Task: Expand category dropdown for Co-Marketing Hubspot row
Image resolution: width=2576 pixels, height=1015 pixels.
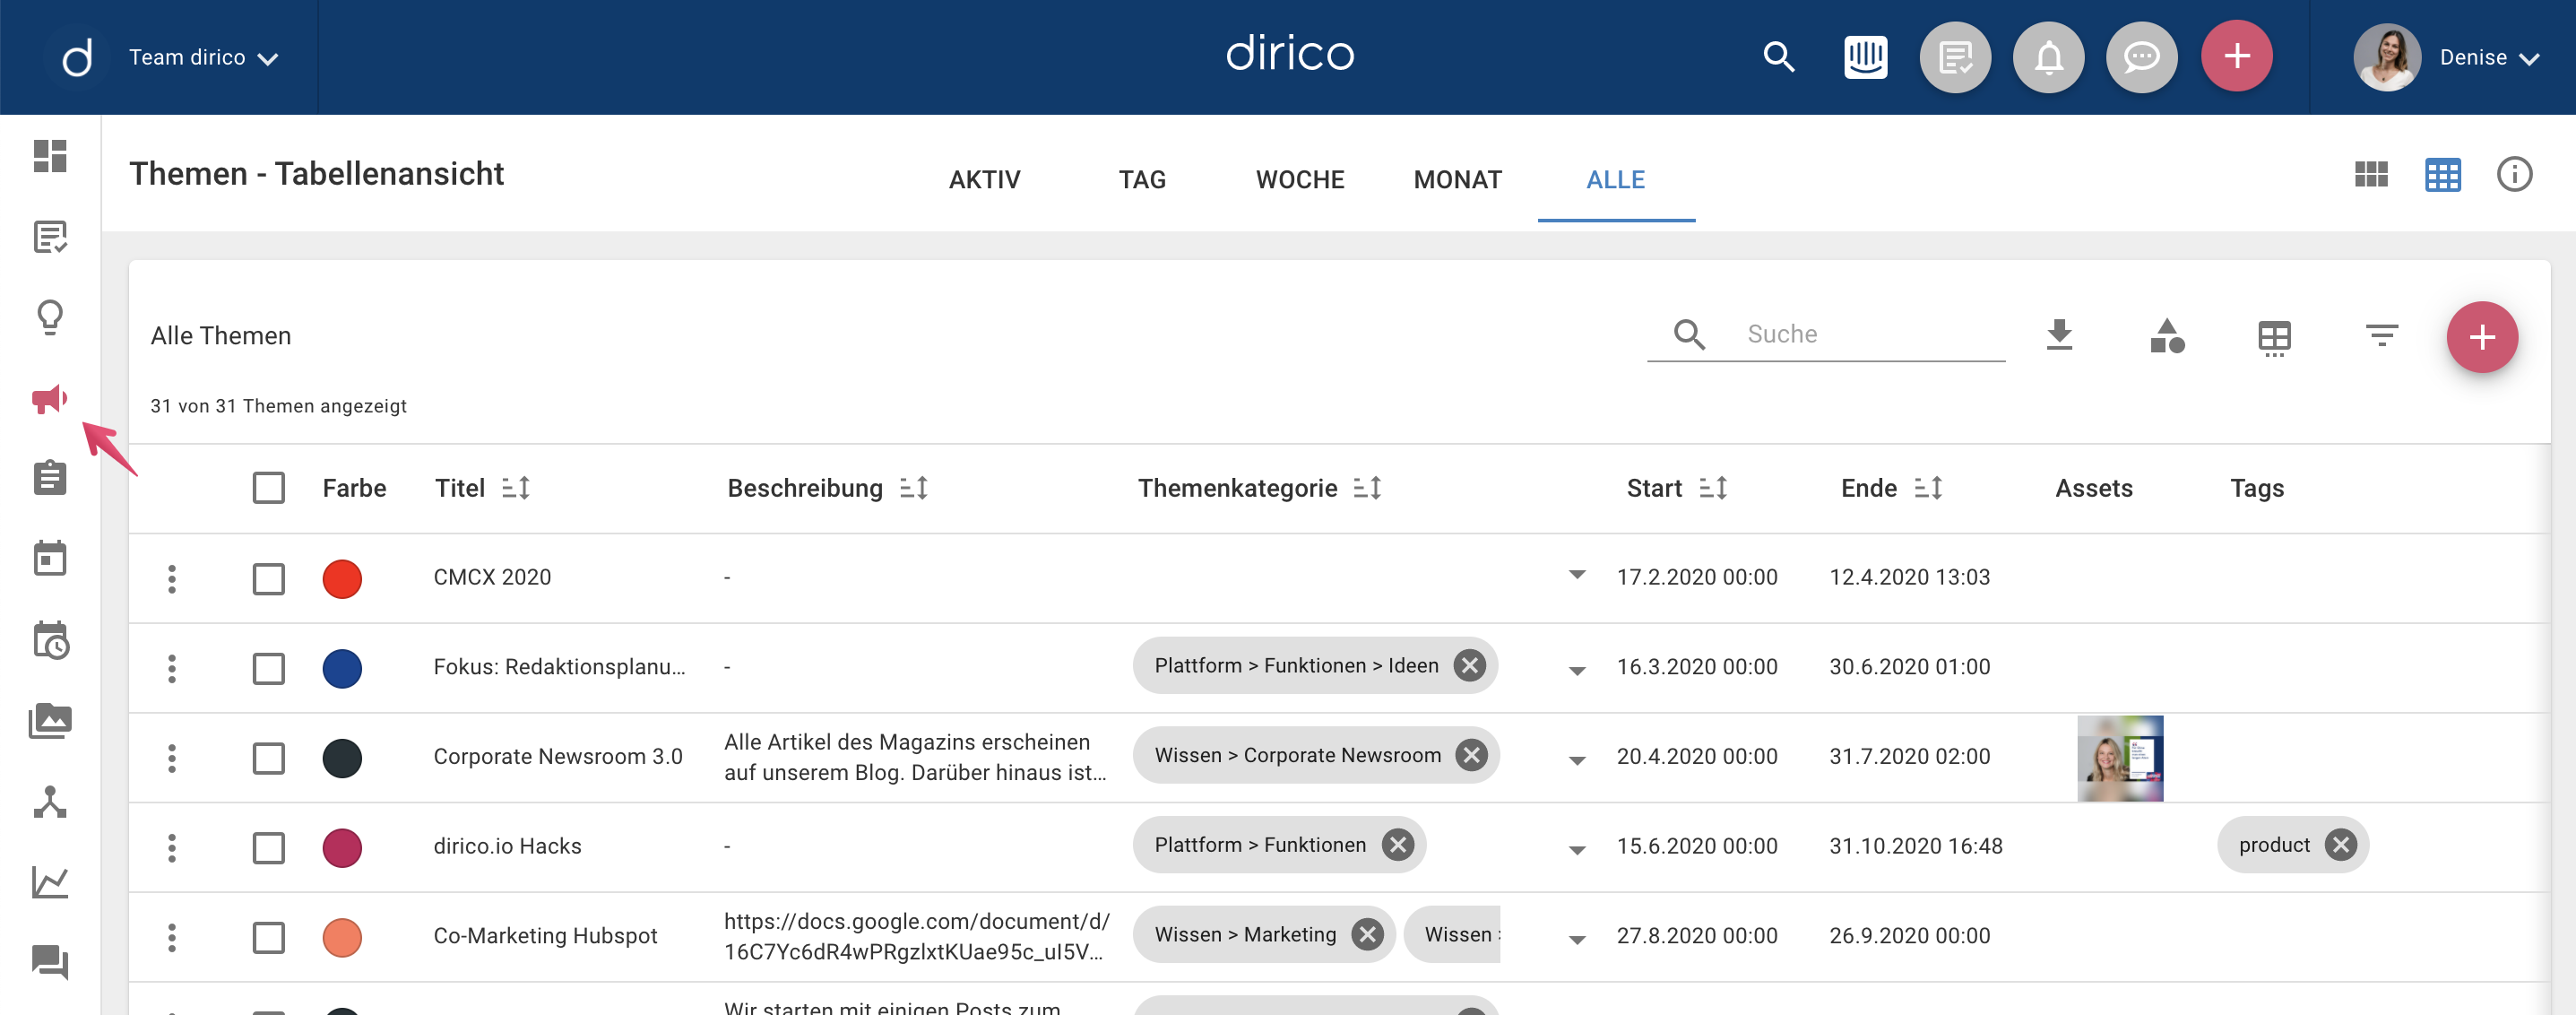Action: click(x=1577, y=940)
